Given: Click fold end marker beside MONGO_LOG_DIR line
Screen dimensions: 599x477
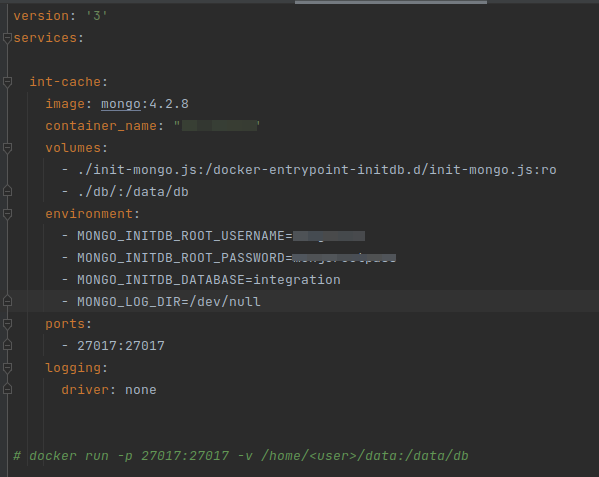Looking at the screenshot, I should point(7,301).
